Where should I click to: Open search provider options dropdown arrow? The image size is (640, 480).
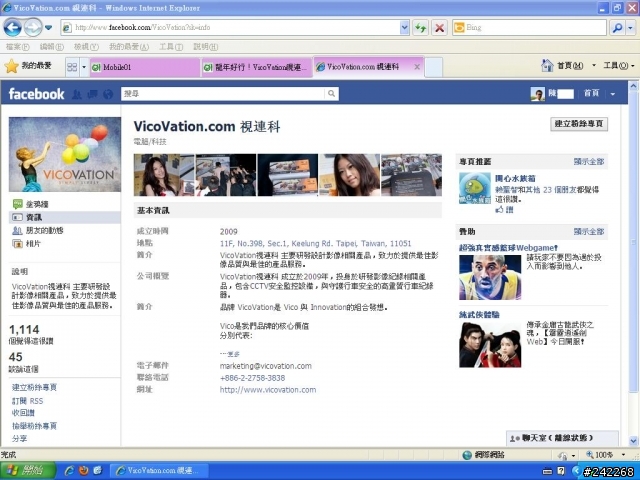(631, 28)
